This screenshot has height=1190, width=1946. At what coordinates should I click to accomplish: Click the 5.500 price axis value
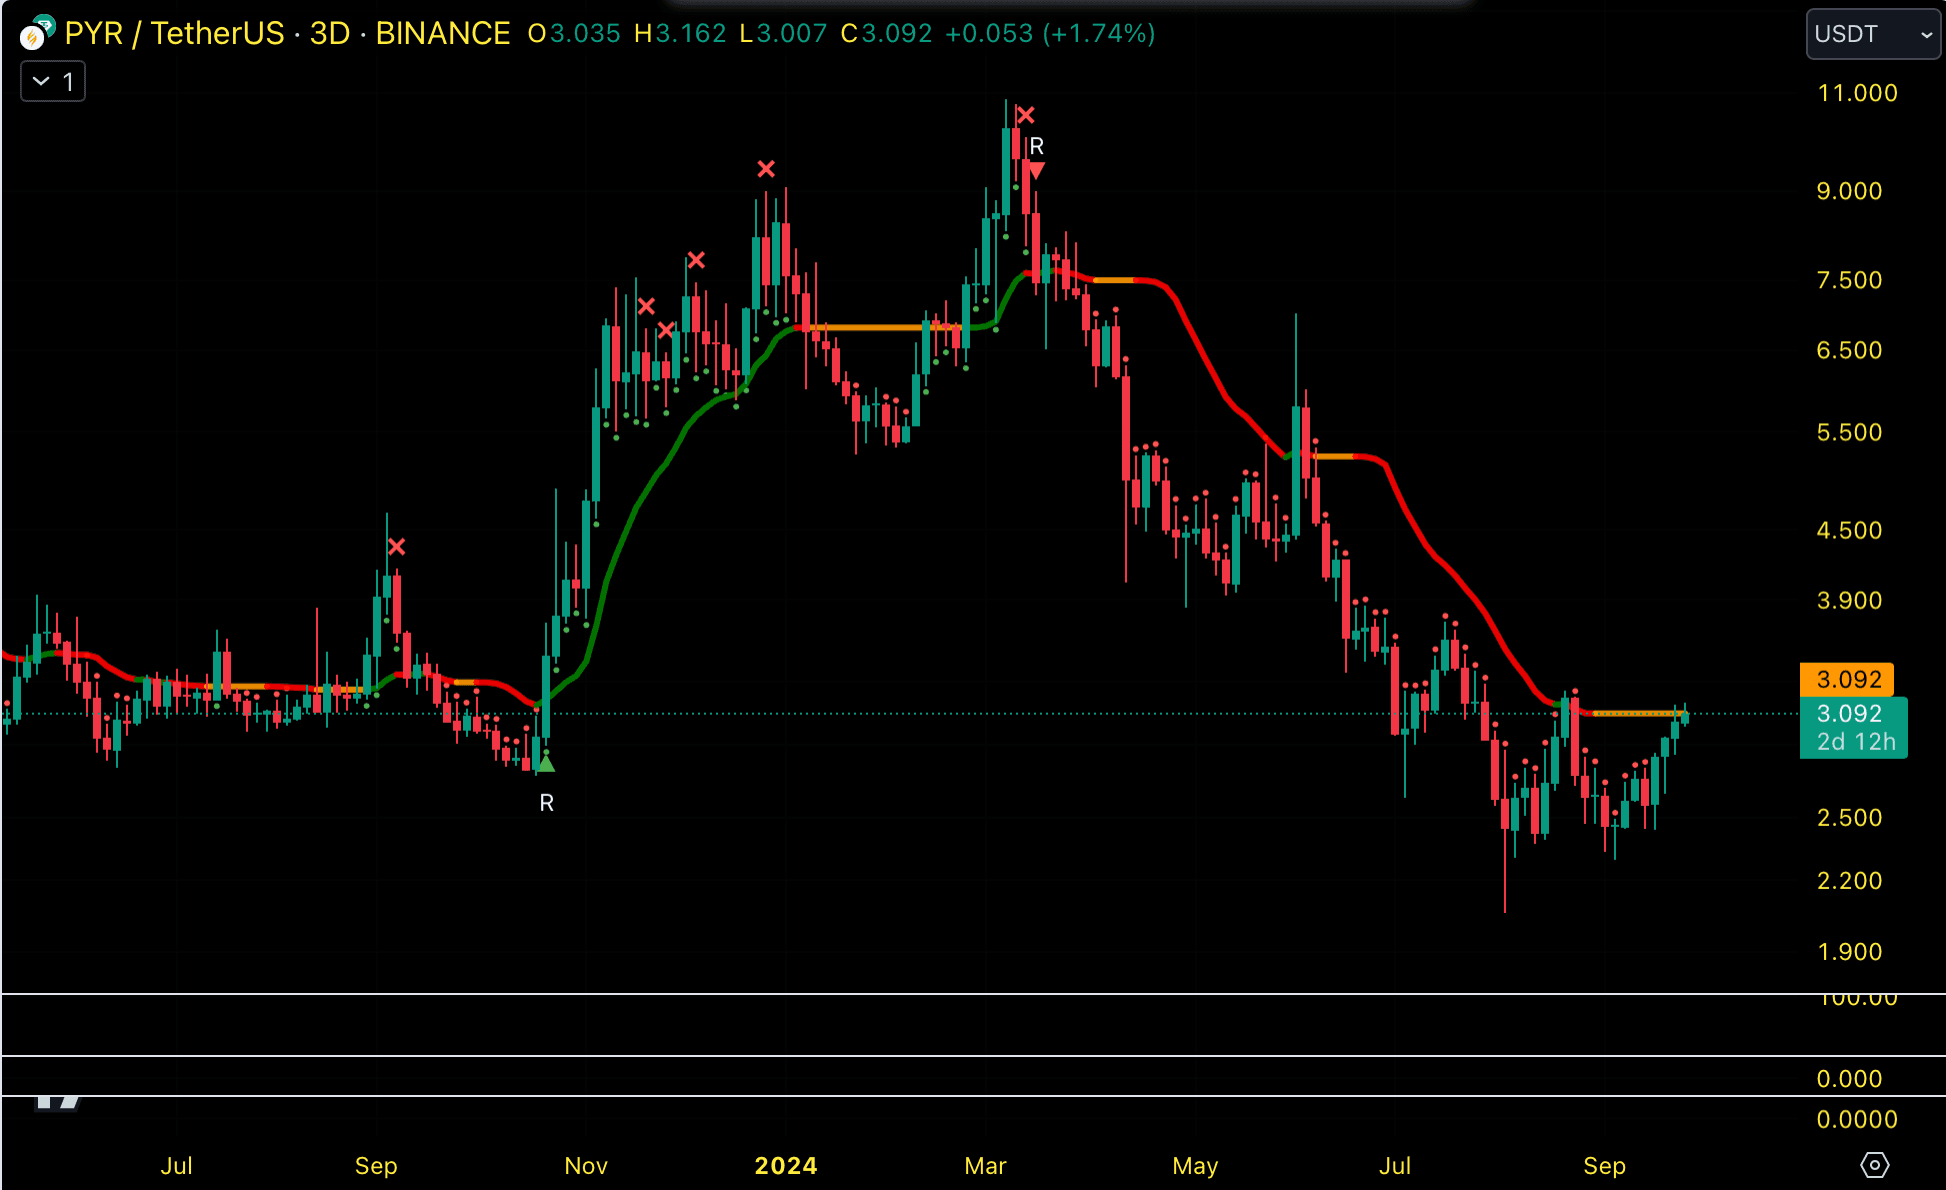pos(1849,432)
